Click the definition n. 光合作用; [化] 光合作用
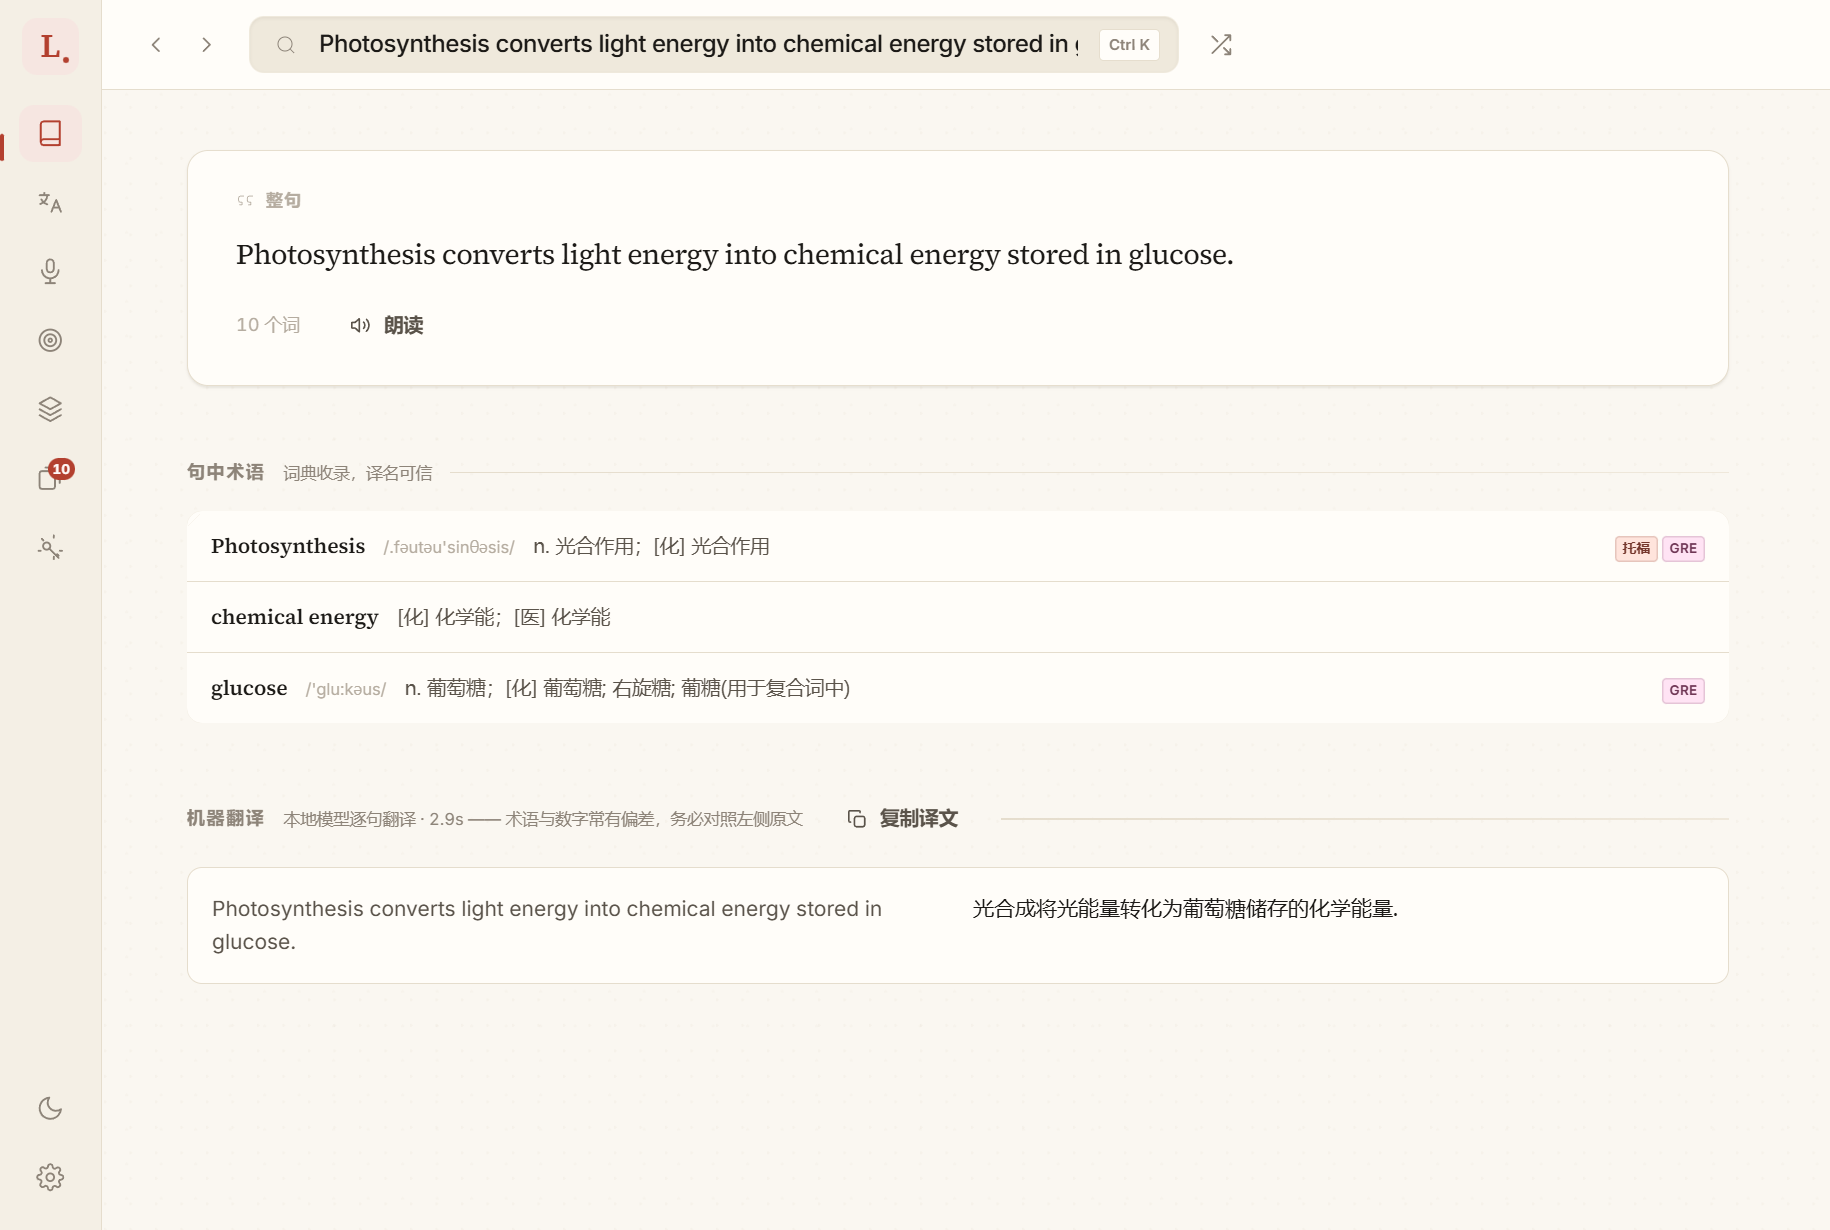The height and width of the screenshot is (1230, 1830). (x=651, y=546)
